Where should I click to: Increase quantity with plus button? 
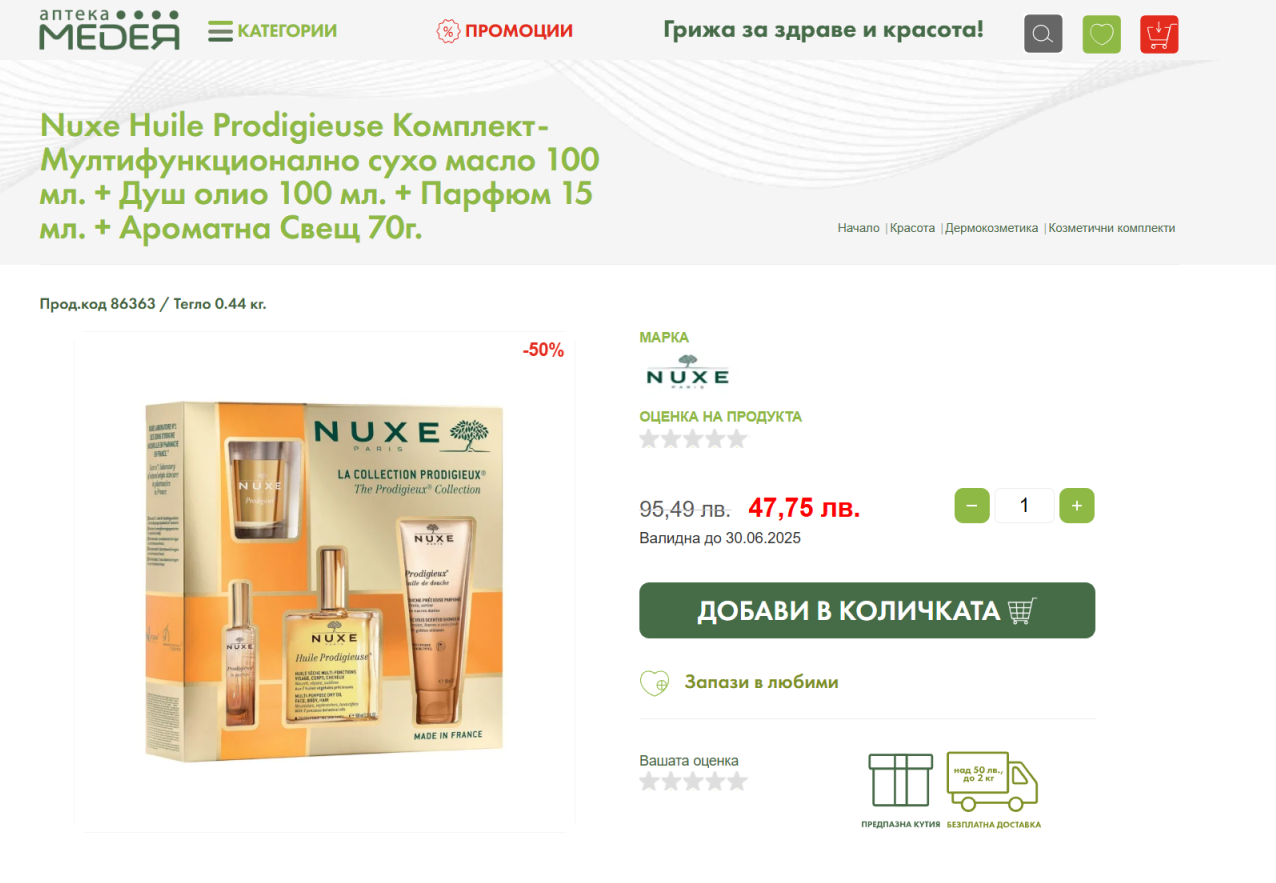(1077, 506)
